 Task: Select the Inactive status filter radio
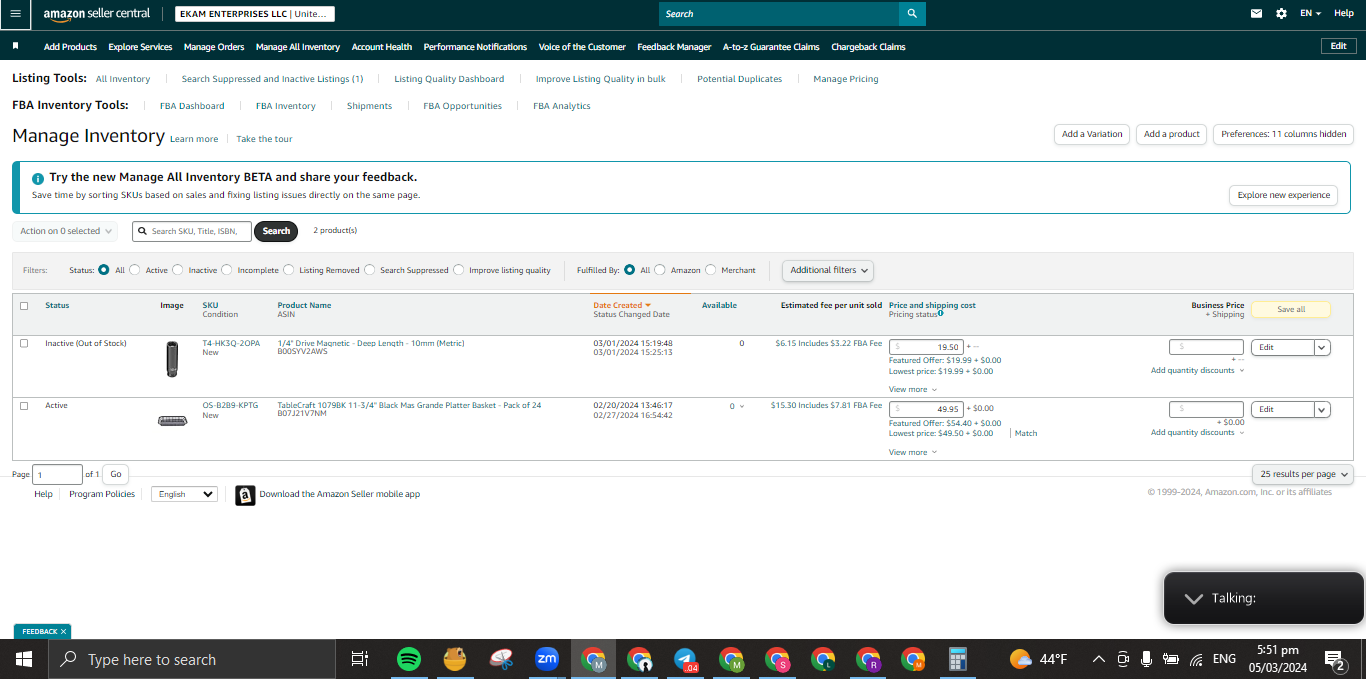coord(178,270)
